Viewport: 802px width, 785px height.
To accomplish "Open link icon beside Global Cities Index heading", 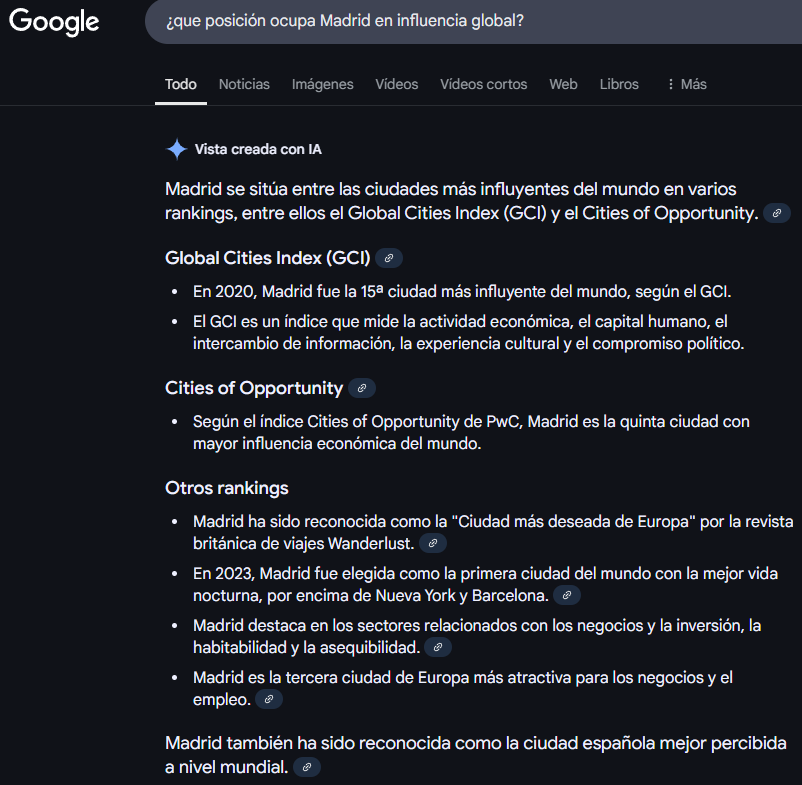I will coord(389,258).
